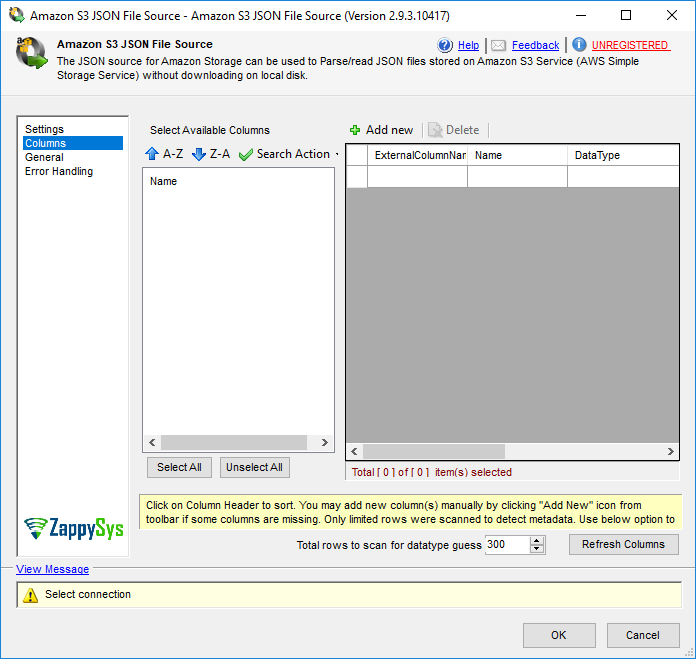This screenshot has width=696, height=659.
Task: Click left arrow of grid horizontal scrollbar
Action: tap(354, 452)
